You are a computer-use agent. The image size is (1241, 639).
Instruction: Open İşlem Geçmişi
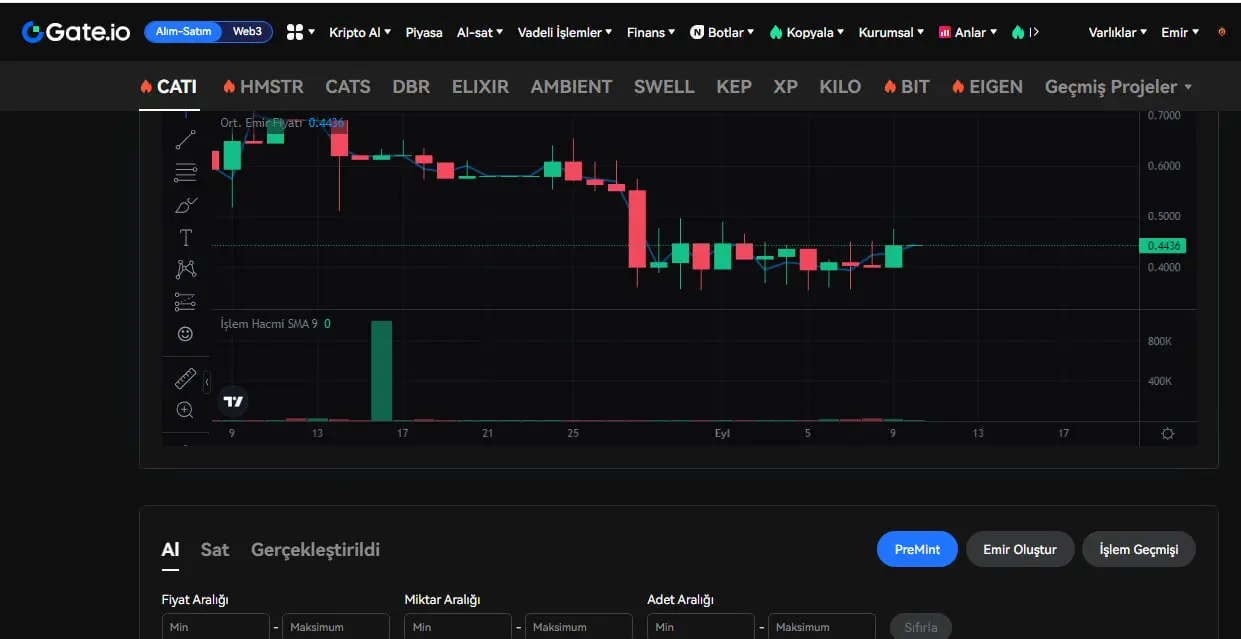point(1139,549)
